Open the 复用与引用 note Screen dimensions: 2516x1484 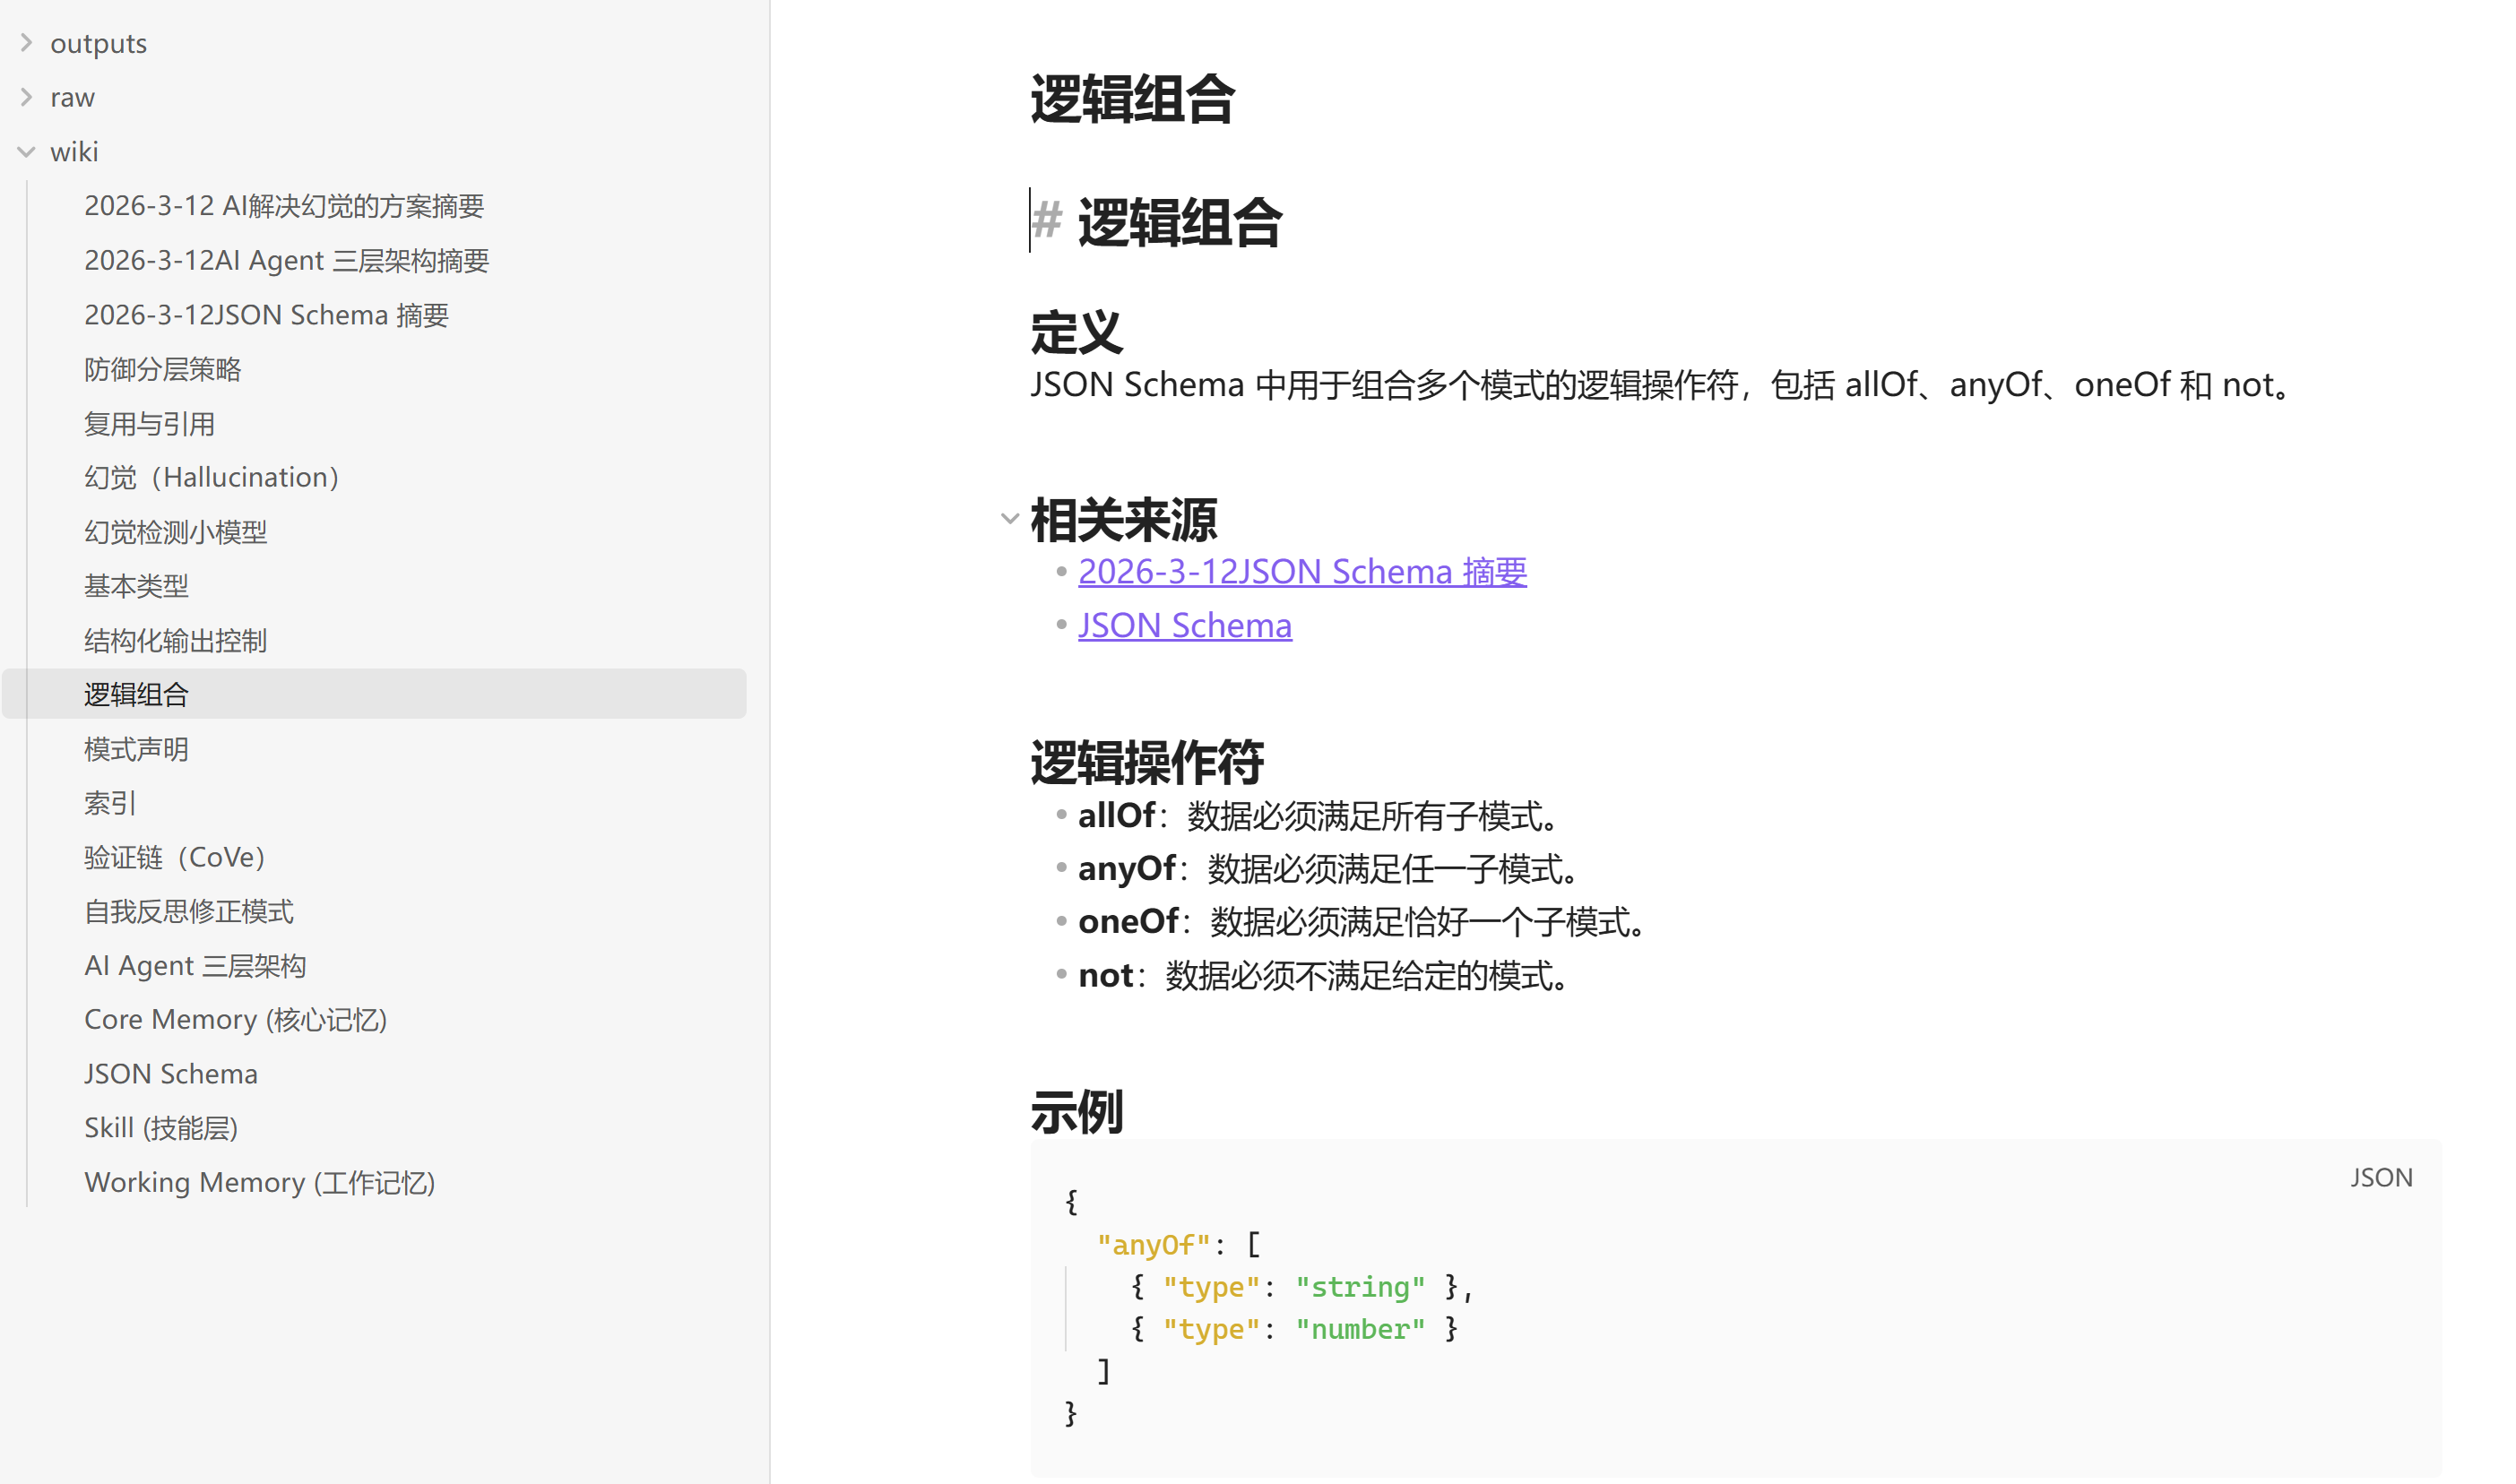coord(149,424)
